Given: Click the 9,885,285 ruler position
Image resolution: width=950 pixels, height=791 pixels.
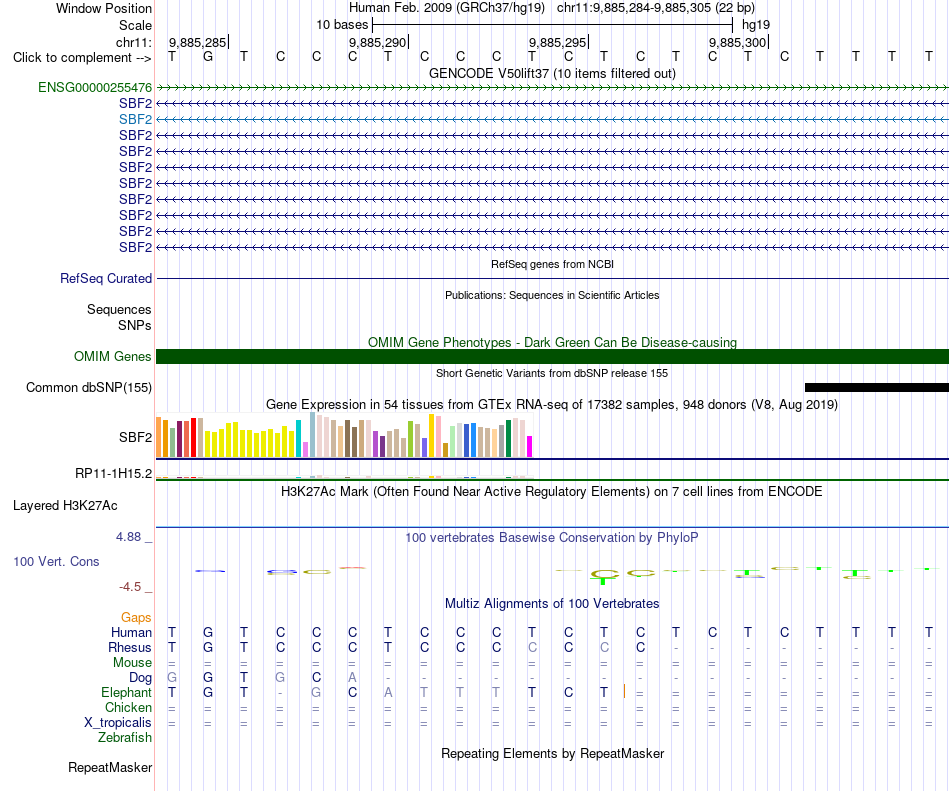Looking at the screenshot, I should 198,42.
